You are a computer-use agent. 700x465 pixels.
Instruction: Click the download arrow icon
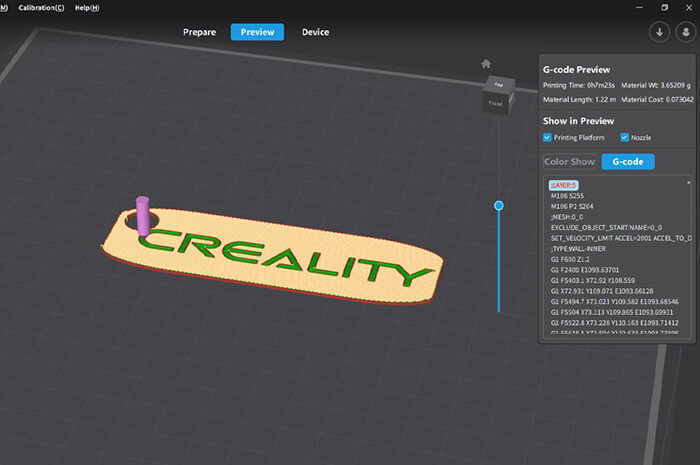[x=659, y=32]
